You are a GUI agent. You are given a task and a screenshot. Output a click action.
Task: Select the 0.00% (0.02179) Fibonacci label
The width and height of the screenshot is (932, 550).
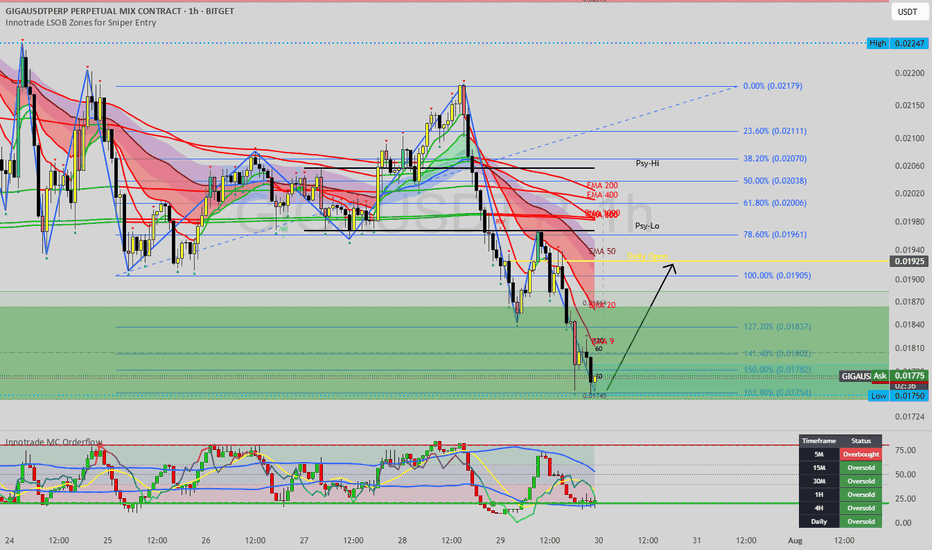[x=772, y=86]
